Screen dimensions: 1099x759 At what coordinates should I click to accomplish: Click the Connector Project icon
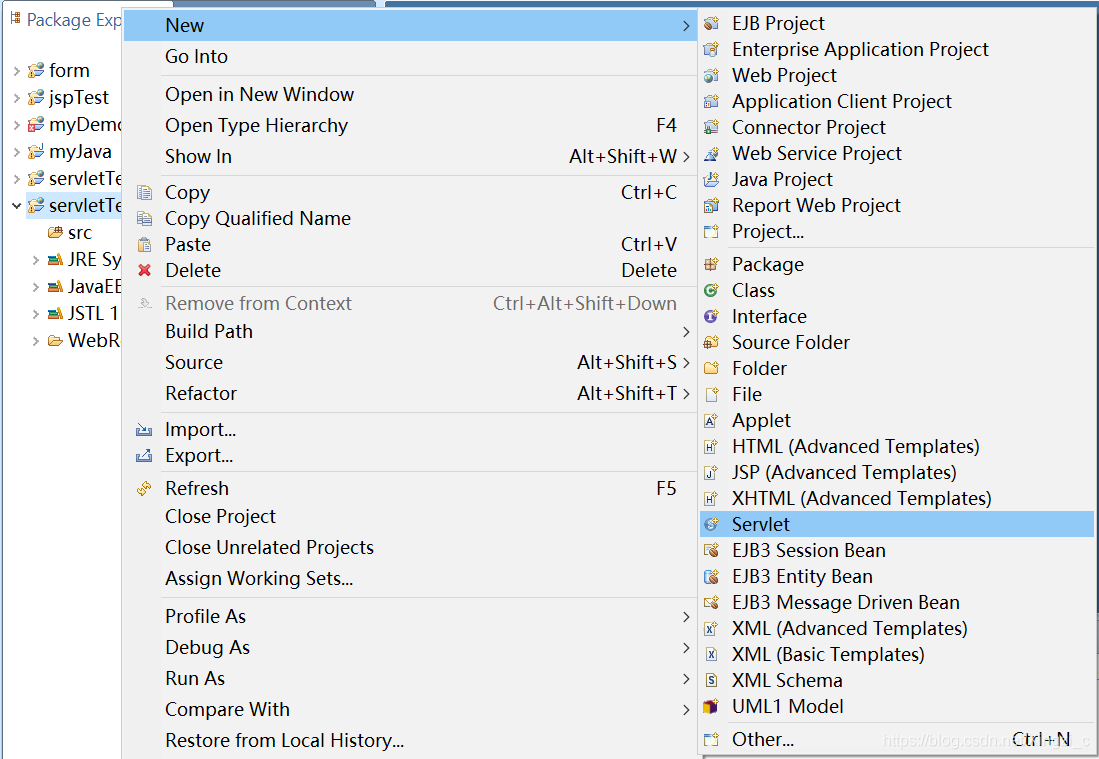(x=711, y=128)
